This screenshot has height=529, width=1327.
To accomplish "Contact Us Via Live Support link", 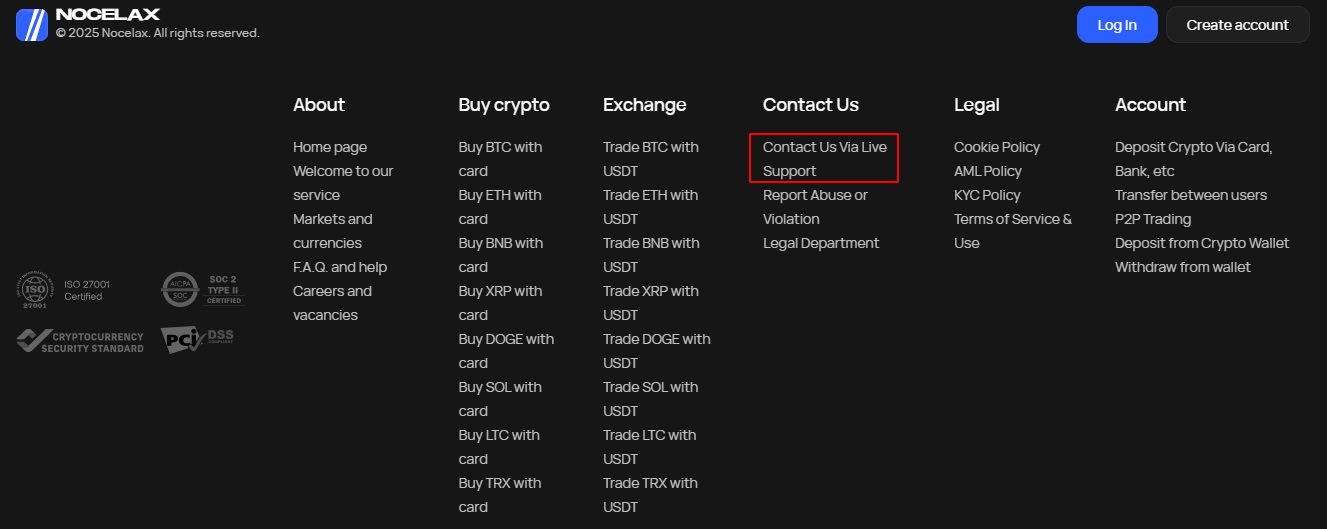I will tap(824, 159).
